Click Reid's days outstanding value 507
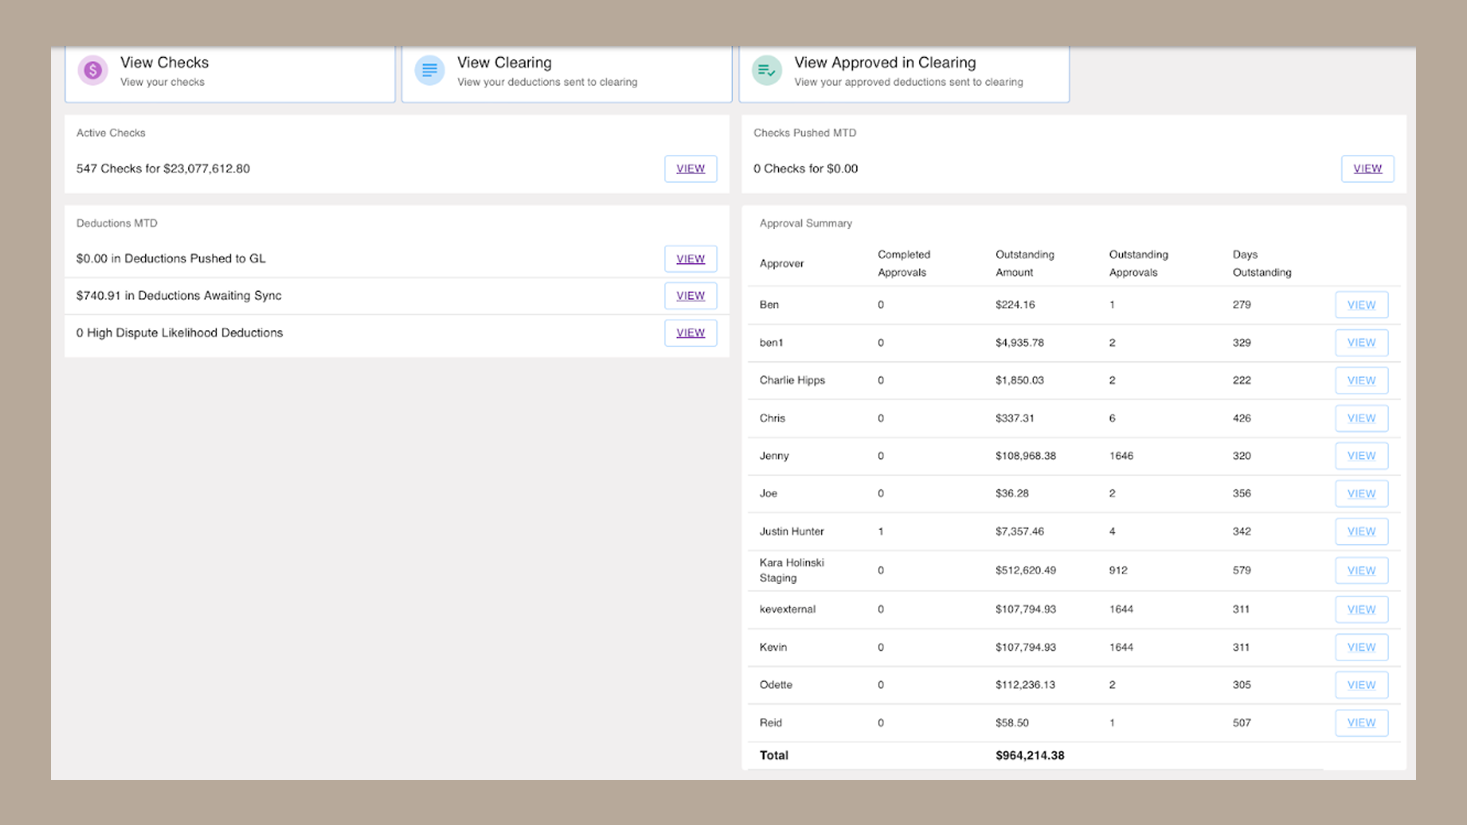The height and width of the screenshot is (825, 1467). click(1242, 723)
